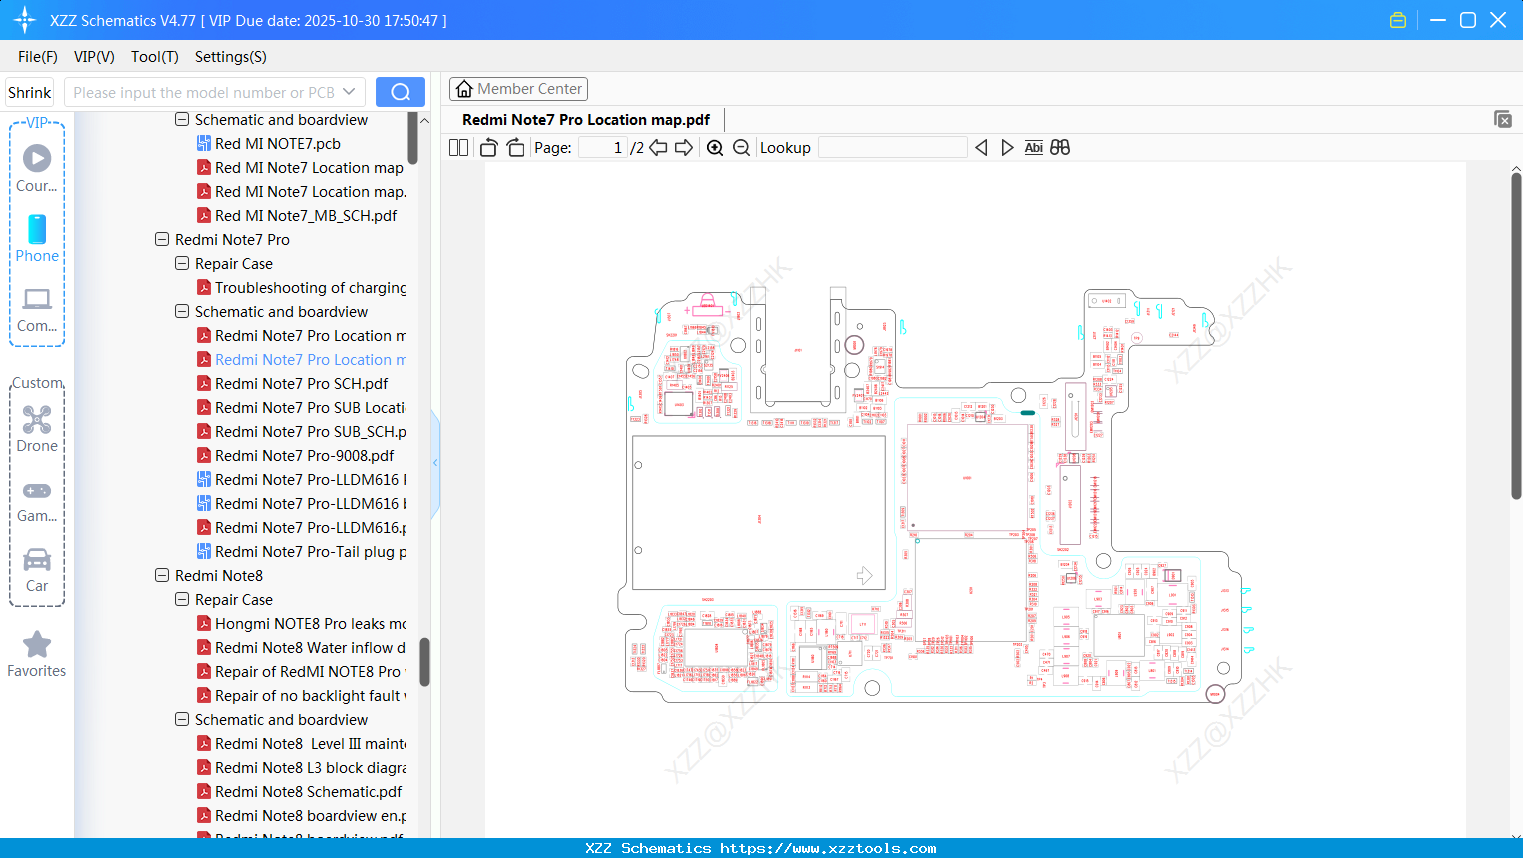Open the Member Center
Screen dimensions: 1523x858
(518, 89)
